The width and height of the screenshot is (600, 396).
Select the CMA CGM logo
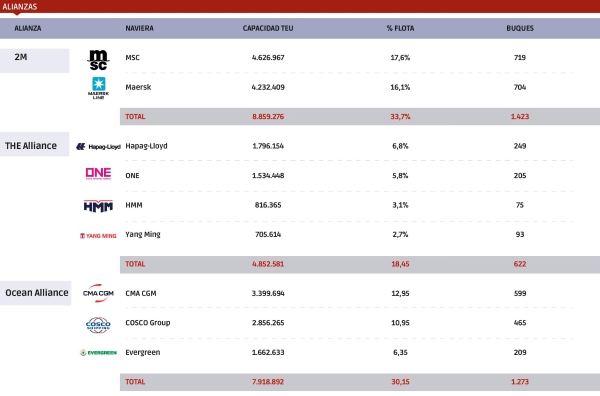click(x=98, y=293)
